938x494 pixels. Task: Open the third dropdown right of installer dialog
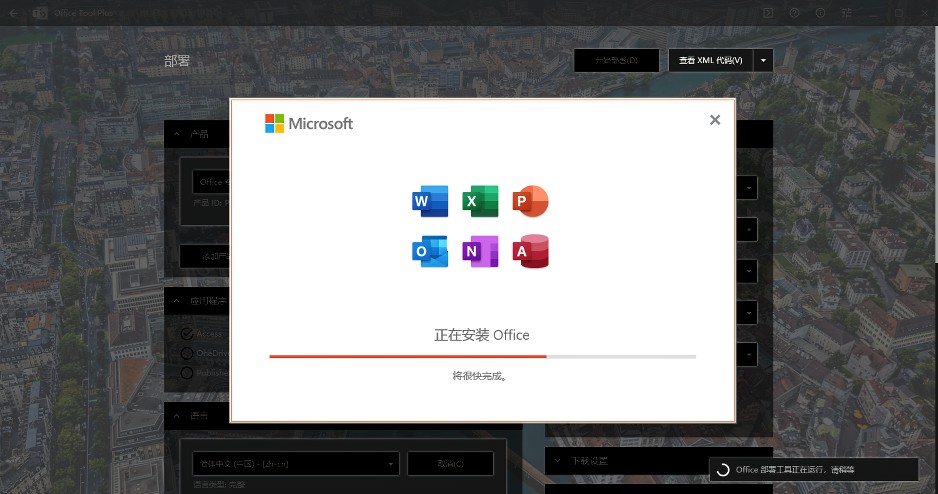pyautogui.click(x=748, y=272)
